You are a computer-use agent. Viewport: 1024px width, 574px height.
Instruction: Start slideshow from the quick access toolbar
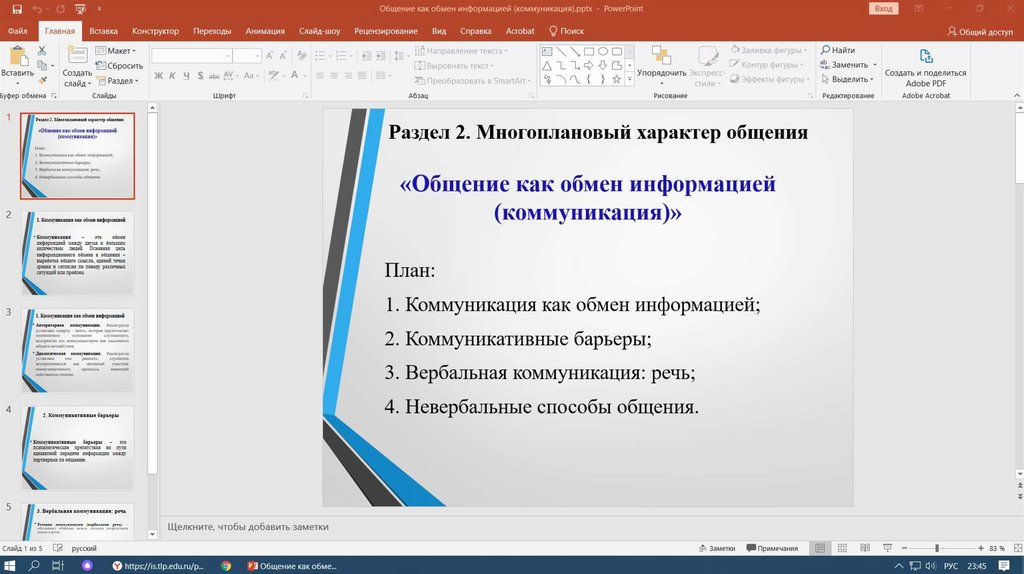80,8
